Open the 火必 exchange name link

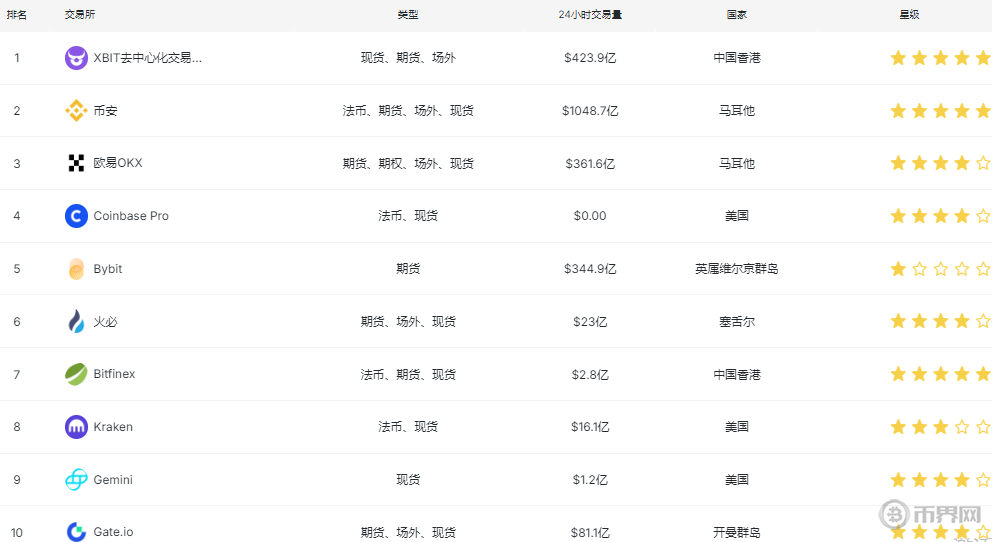[x=105, y=321]
